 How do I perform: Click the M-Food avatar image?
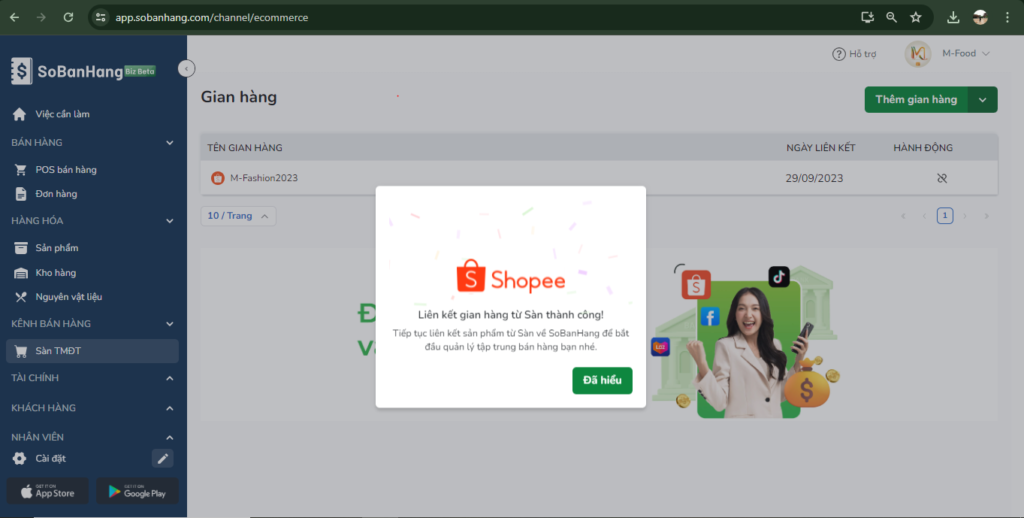pyautogui.click(x=918, y=54)
